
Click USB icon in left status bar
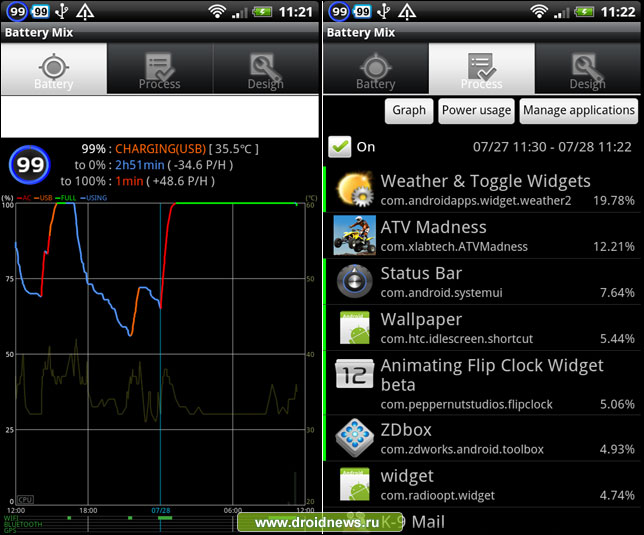(x=62, y=11)
